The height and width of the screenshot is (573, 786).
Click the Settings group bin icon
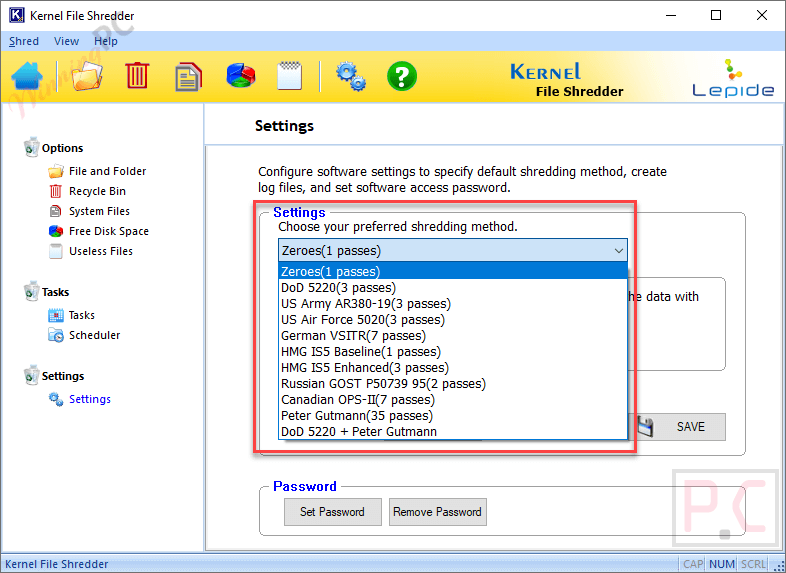click(31, 375)
